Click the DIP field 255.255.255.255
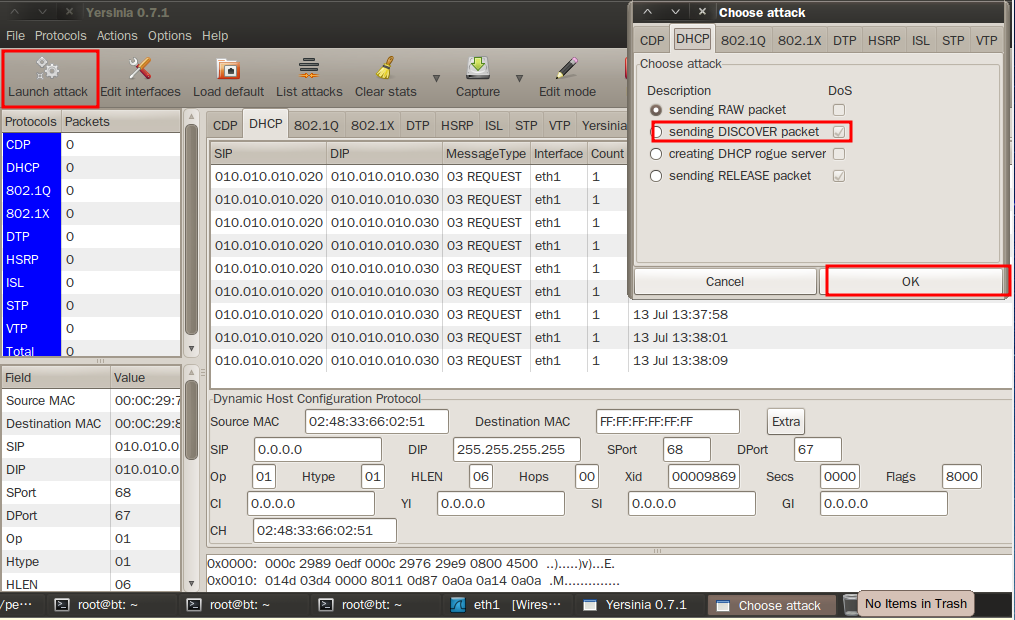The width and height of the screenshot is (1015, 620). point(517,449)
